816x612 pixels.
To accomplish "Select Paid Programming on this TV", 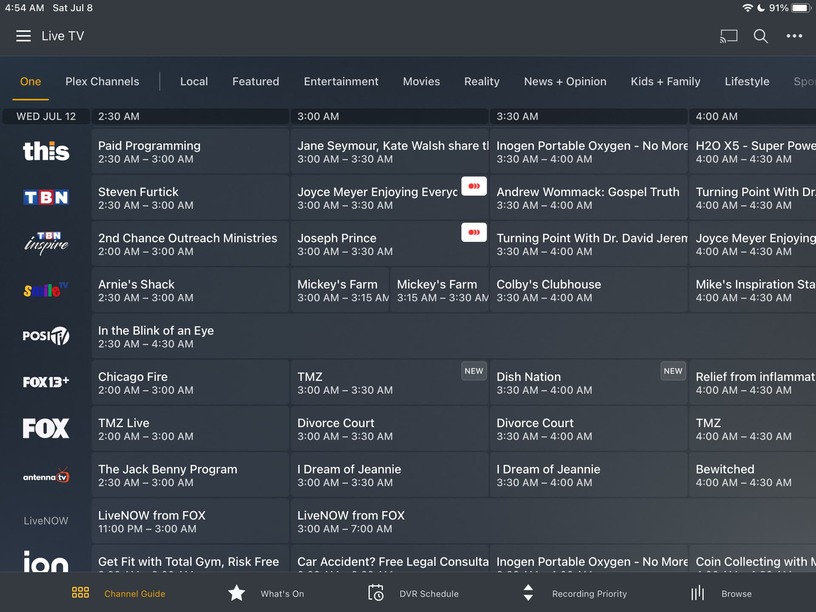I will click(190, 151).
